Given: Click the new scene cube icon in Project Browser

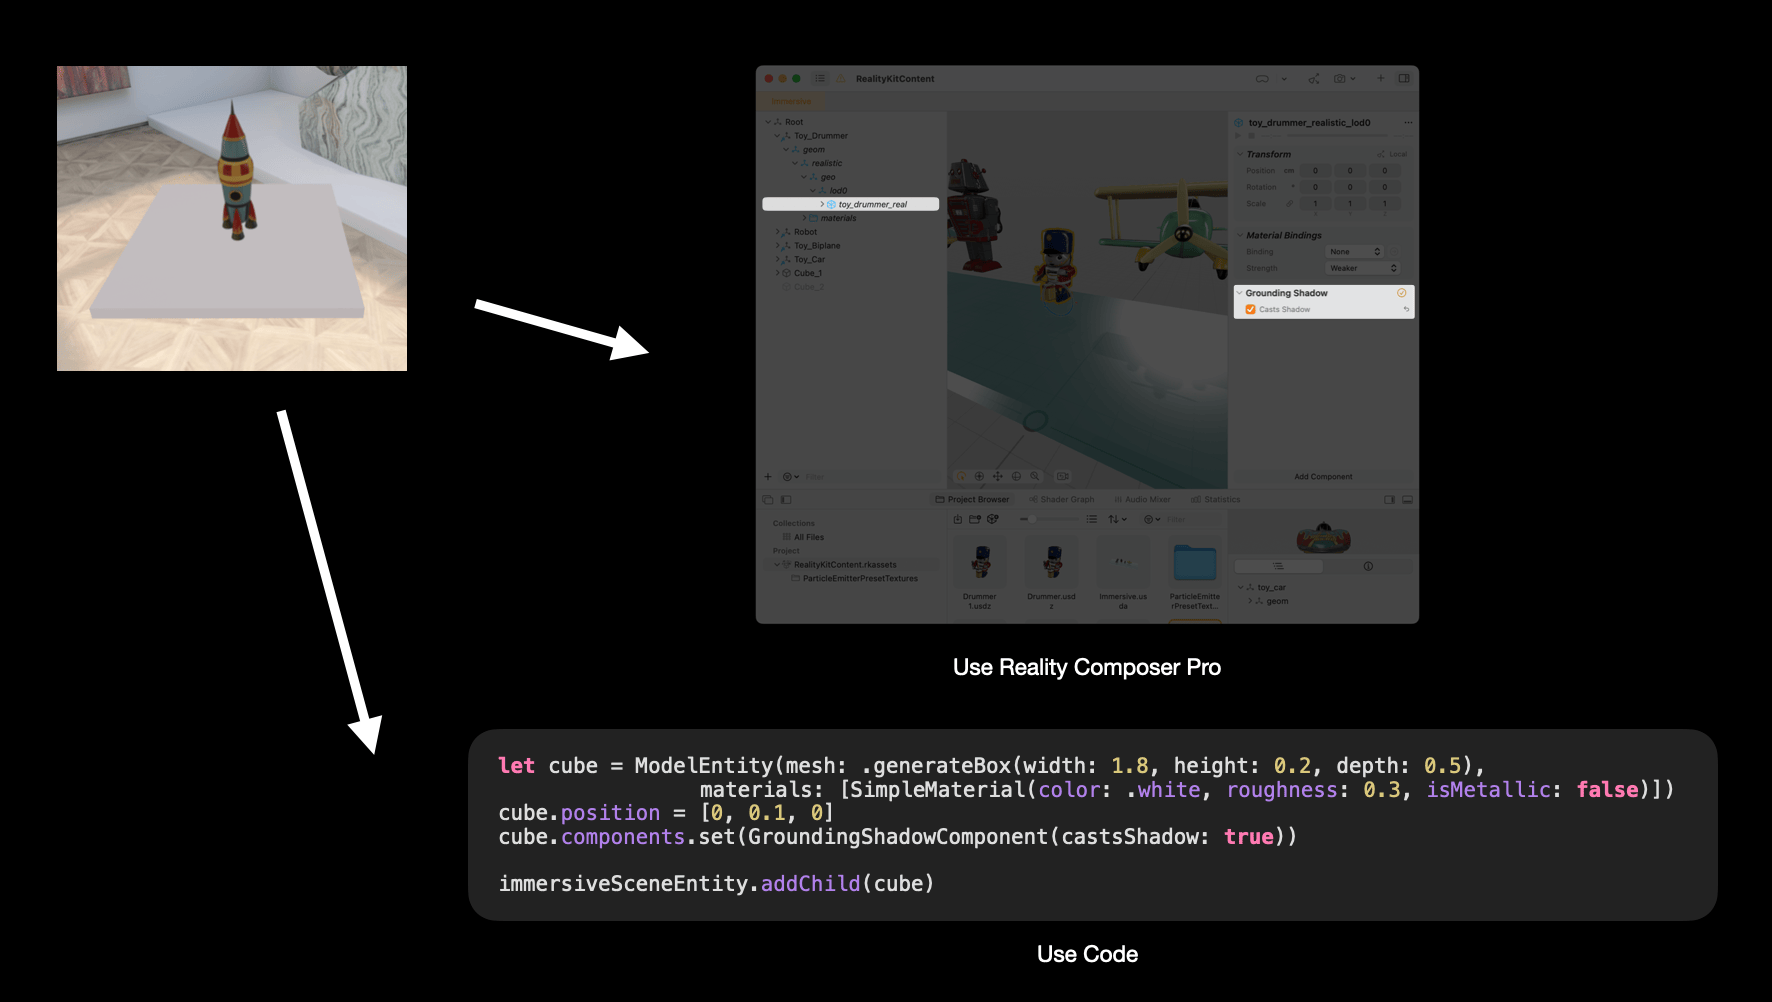Looking at the screenshot, I should pyautogui.click(x=993, y=520).
